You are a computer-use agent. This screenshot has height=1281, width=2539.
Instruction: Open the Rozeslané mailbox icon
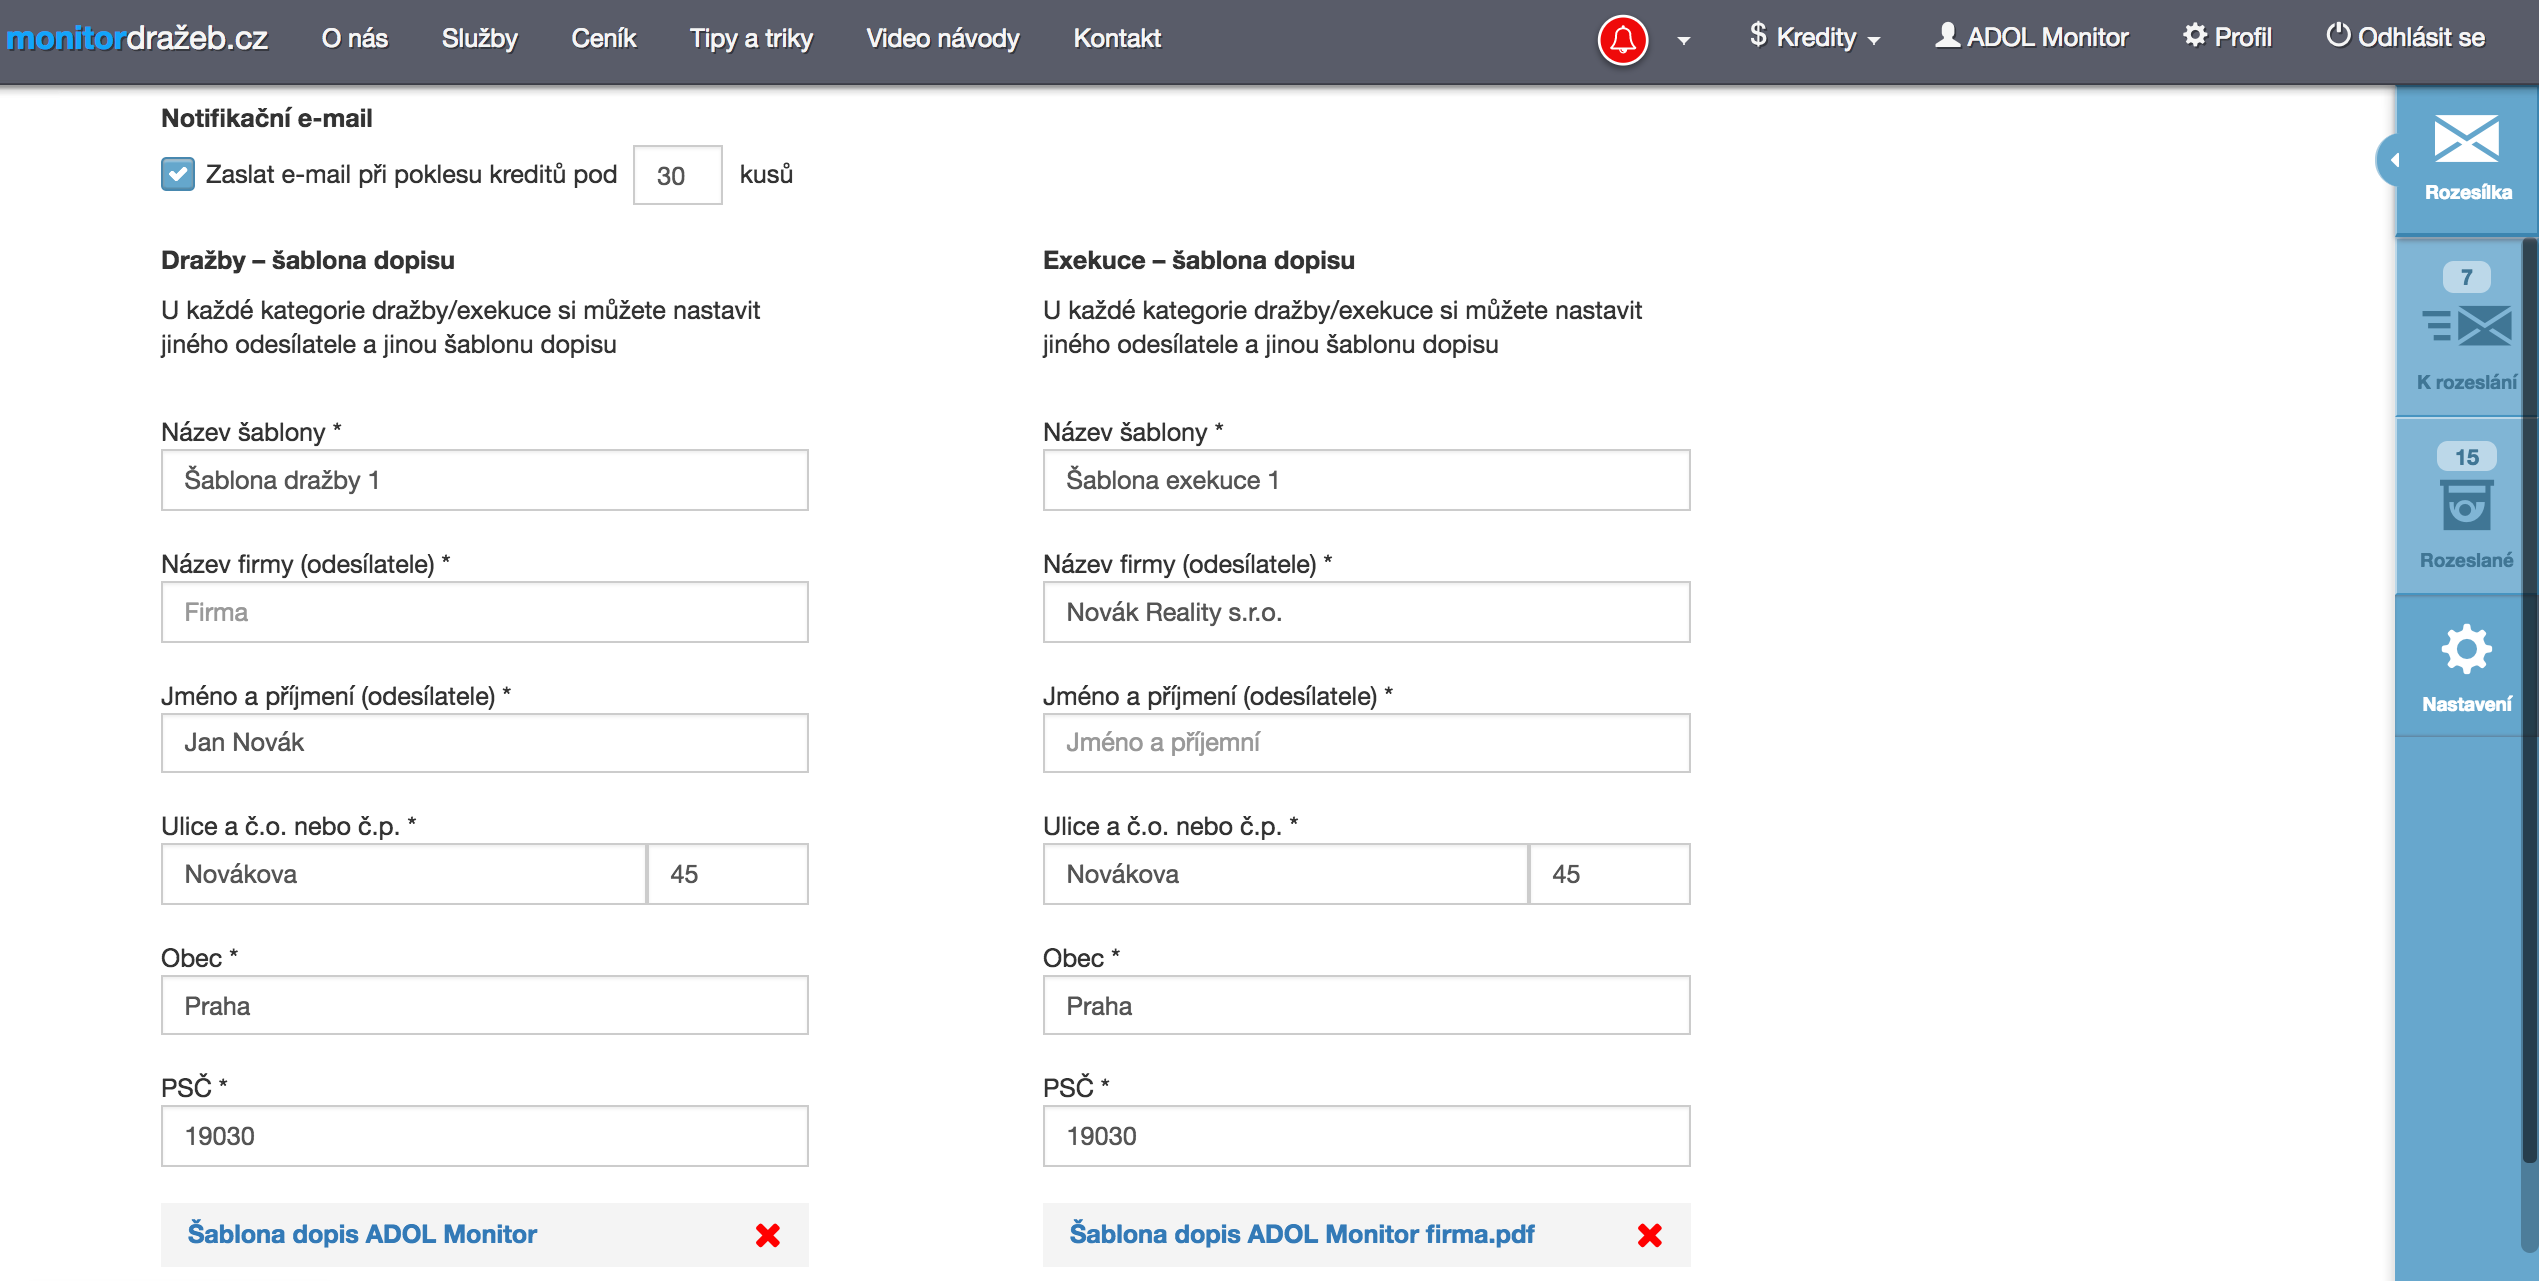pyautogui.click(x=2466, y=505)
